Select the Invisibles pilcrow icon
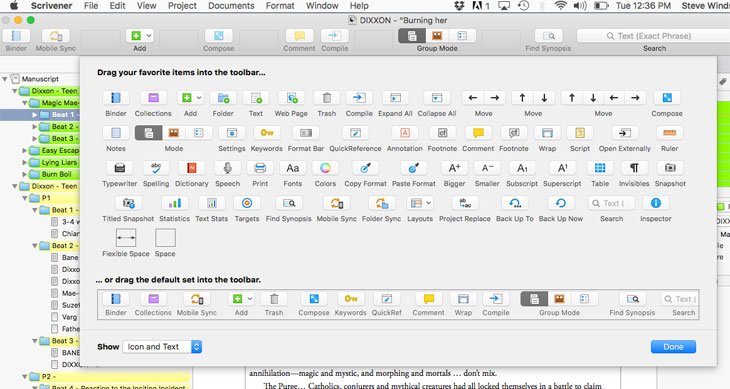The image size is (730, 389). [x=634, y=168]
